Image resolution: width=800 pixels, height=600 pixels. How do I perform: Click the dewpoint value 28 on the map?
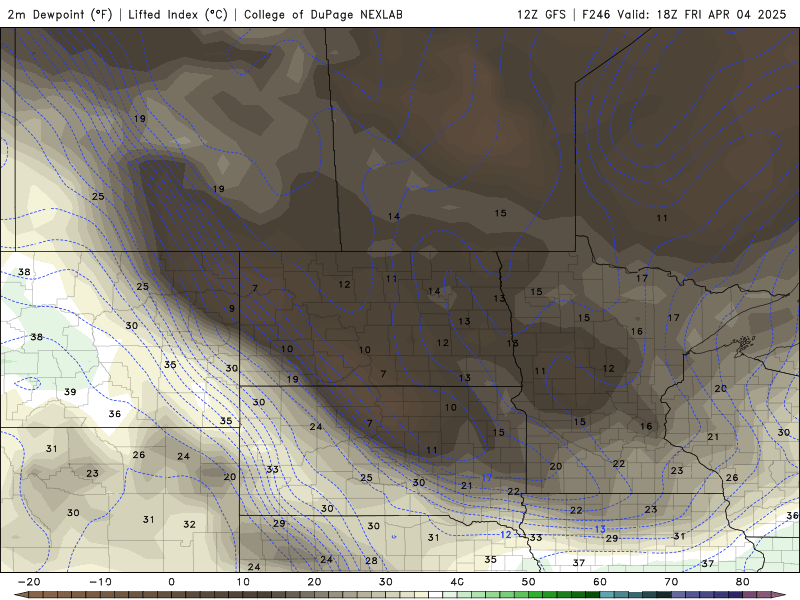[371, 561]
